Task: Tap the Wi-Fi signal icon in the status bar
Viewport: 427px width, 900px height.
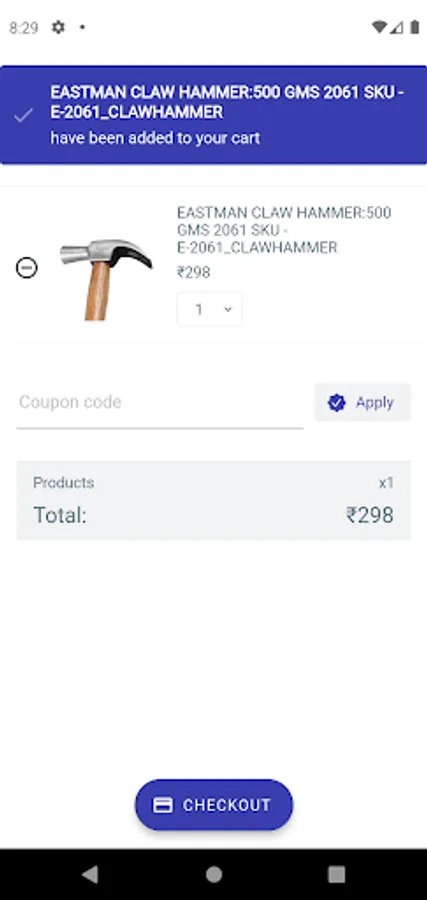Action: coord(379,27)
